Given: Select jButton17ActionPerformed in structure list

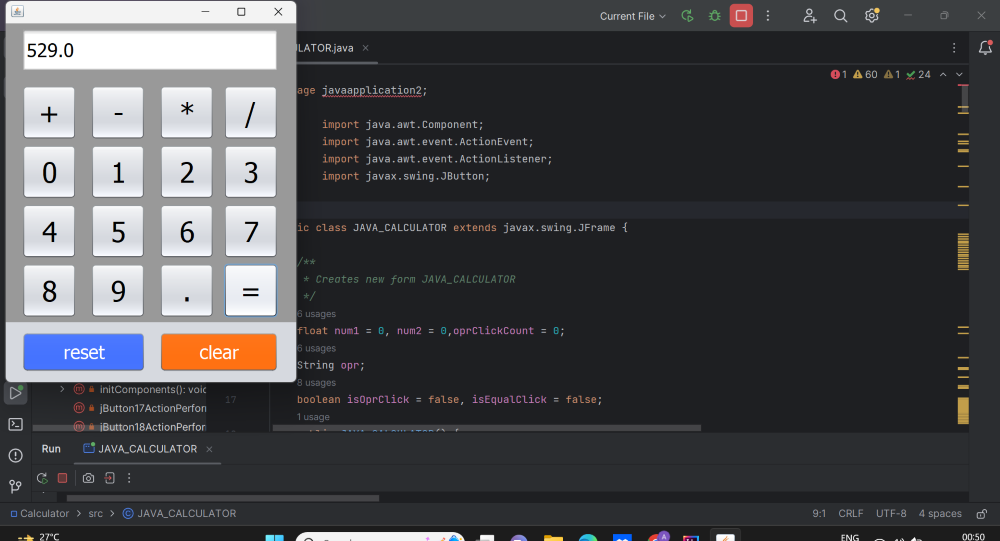Looking at the screenshot, I should pos(140,408).
